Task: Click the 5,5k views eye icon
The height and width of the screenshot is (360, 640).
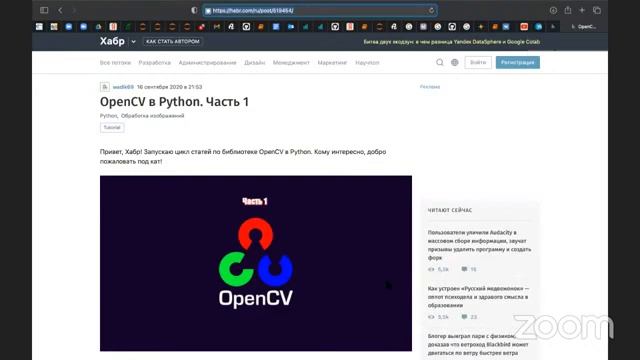Action: (431, 317)
